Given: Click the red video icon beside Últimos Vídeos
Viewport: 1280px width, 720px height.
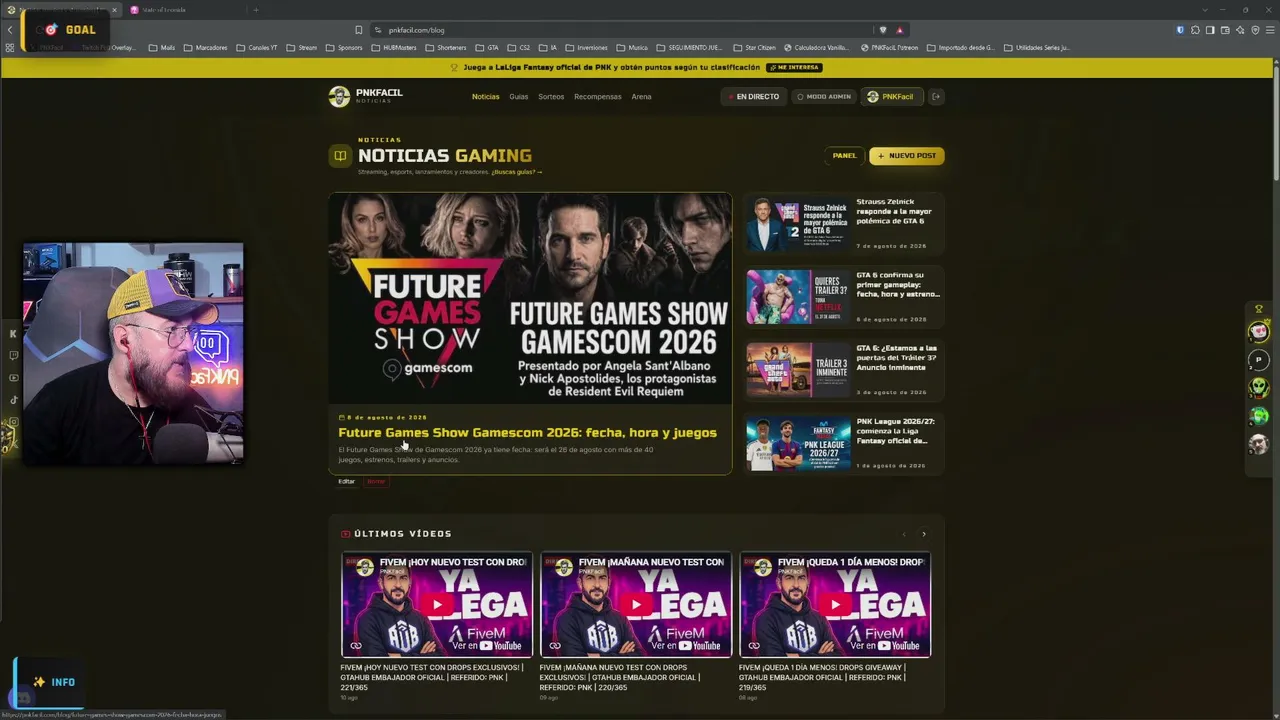Looking at the screenshot, I should tap(346, 534).
